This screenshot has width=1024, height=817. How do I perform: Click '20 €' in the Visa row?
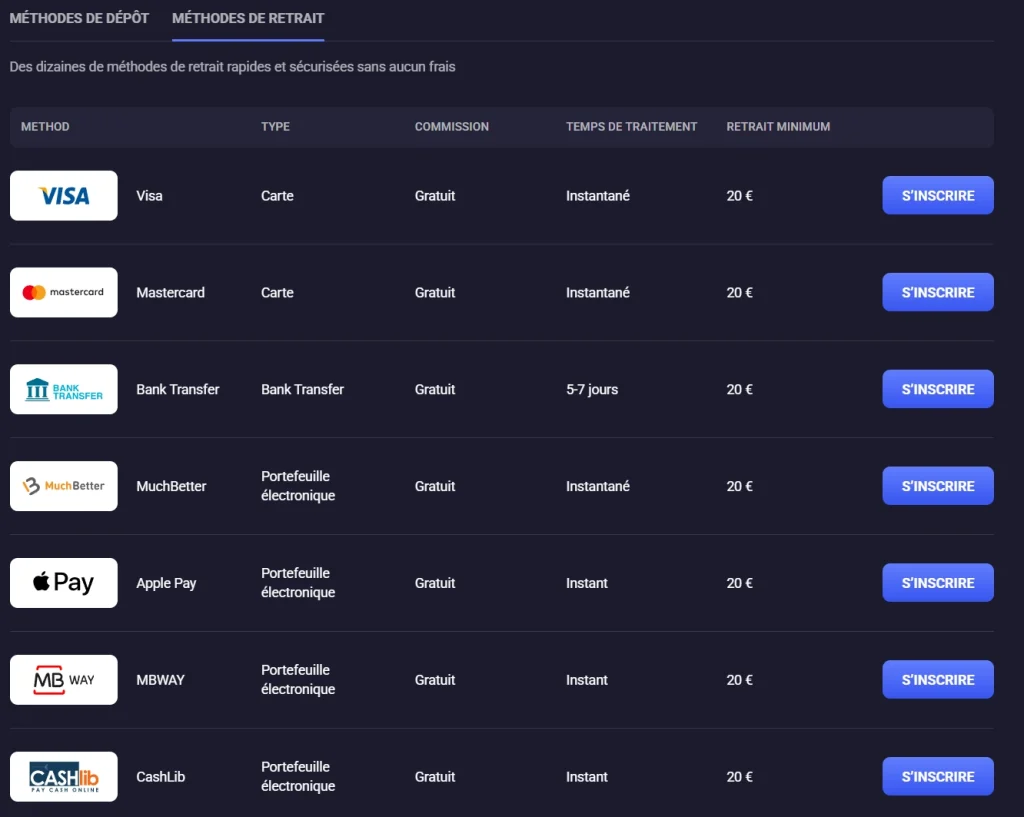[740, 196]
